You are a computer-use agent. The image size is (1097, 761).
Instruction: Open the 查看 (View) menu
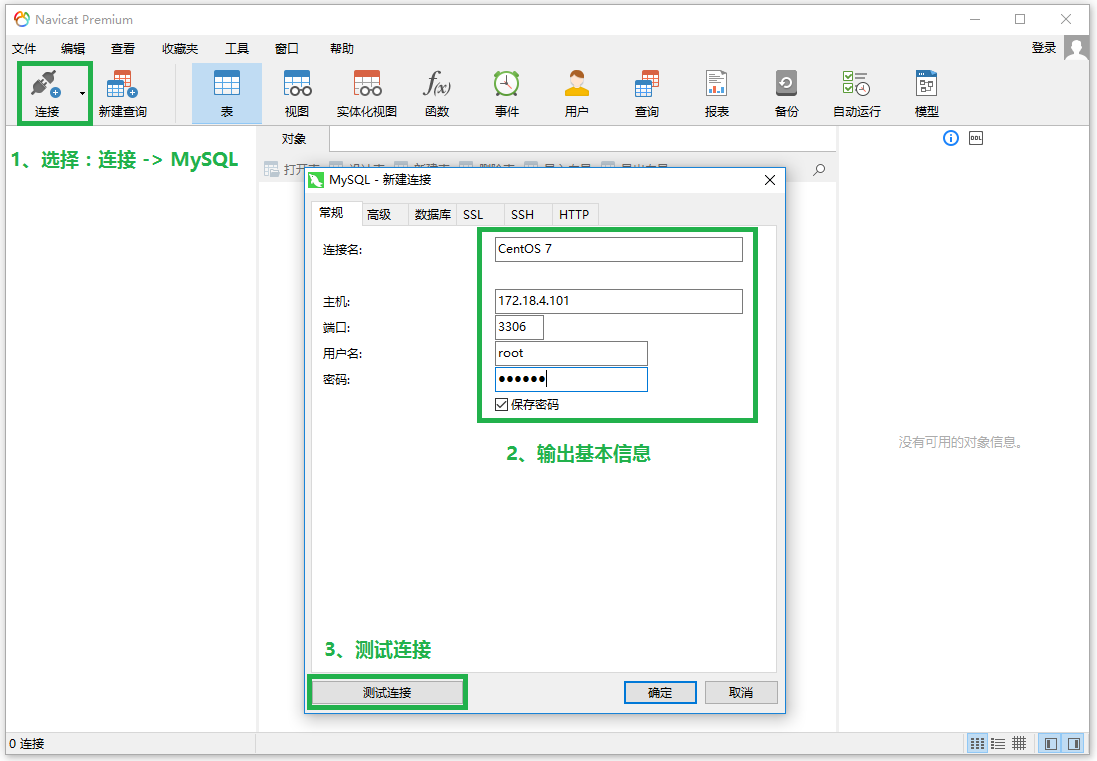click(122, 48)
